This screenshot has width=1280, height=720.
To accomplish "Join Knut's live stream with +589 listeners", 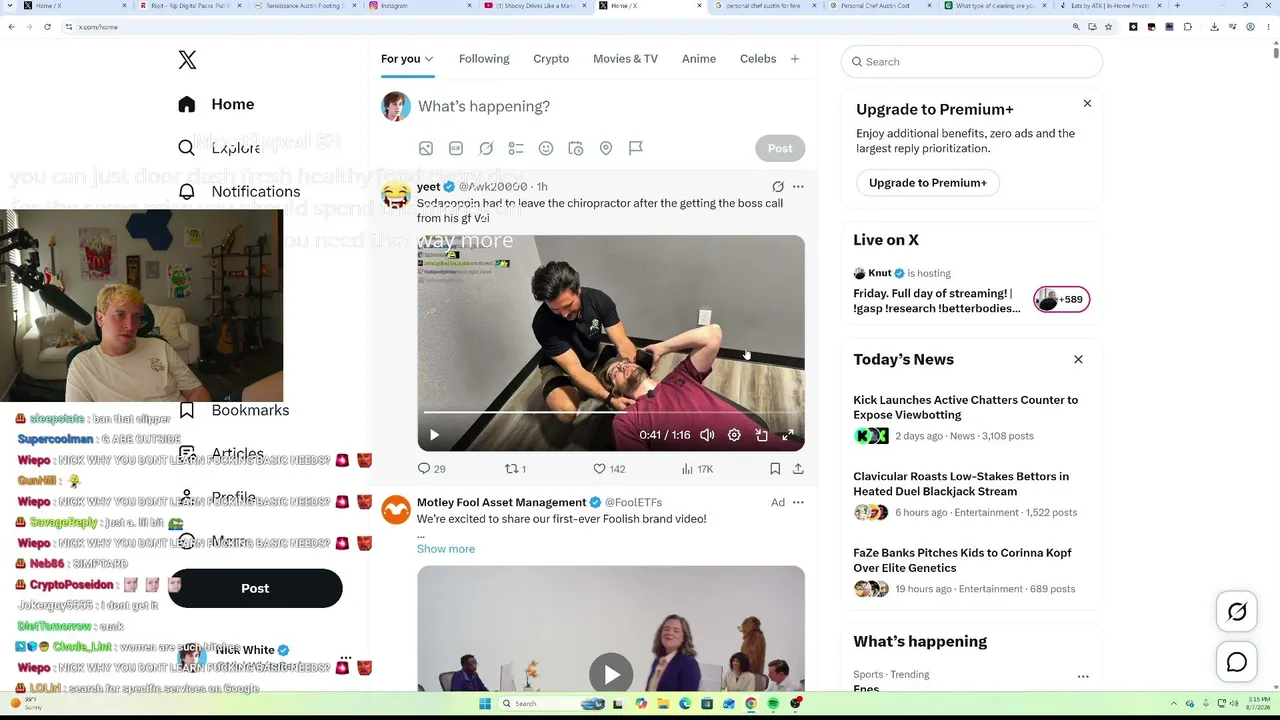I will (x=1061, y=299).
